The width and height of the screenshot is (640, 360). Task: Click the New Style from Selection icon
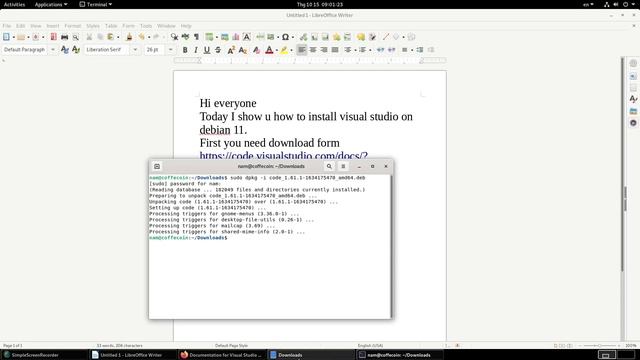[x=76, y=50]
